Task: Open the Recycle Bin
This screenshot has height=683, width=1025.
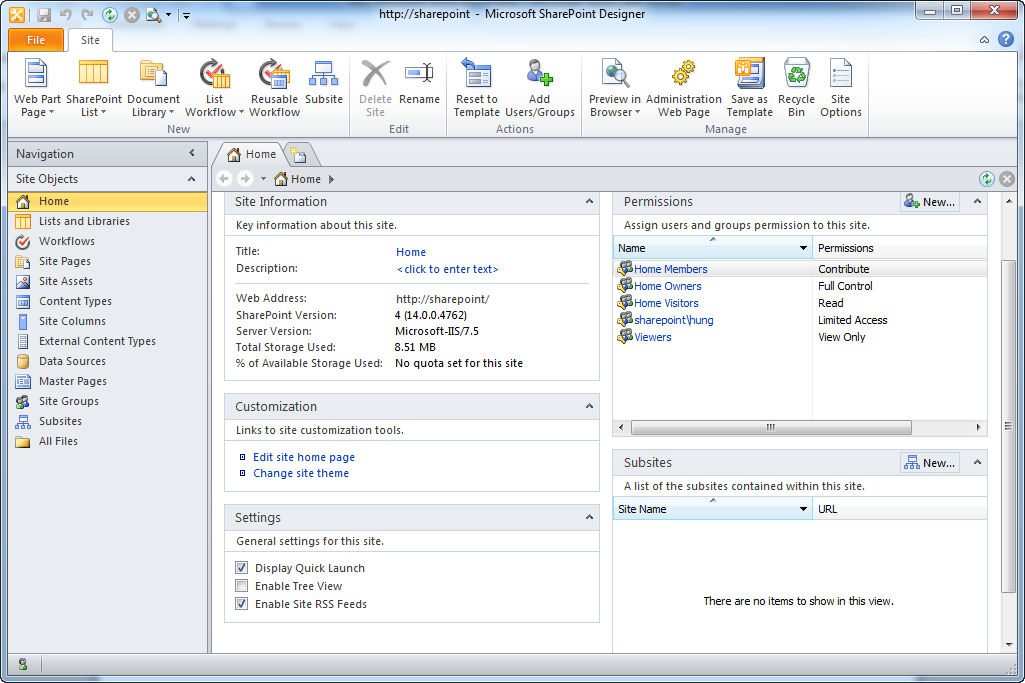Action: pos(796,88)
